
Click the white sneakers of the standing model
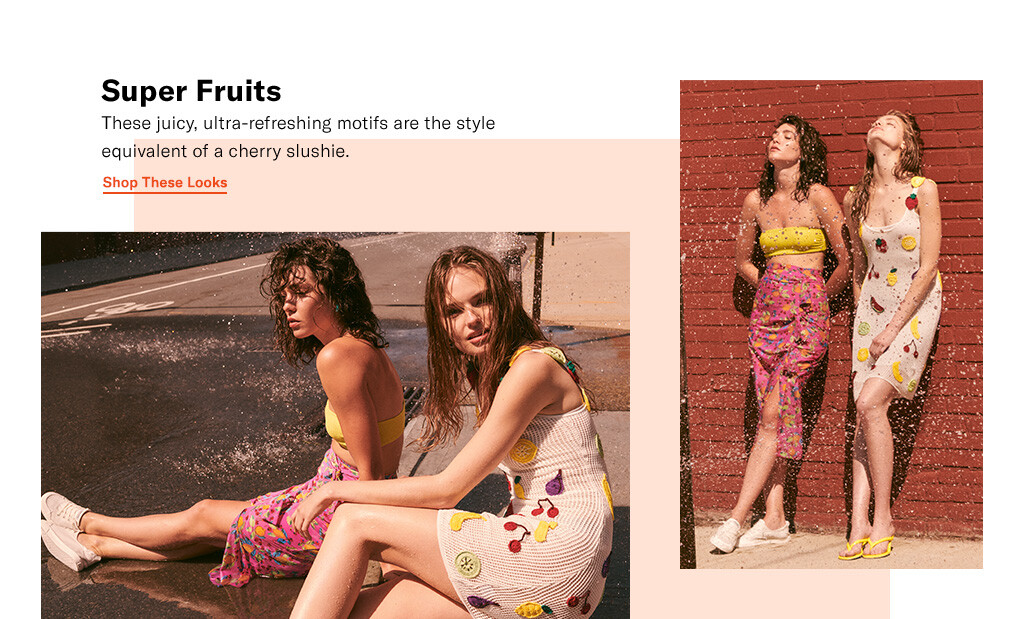(748, 533)
